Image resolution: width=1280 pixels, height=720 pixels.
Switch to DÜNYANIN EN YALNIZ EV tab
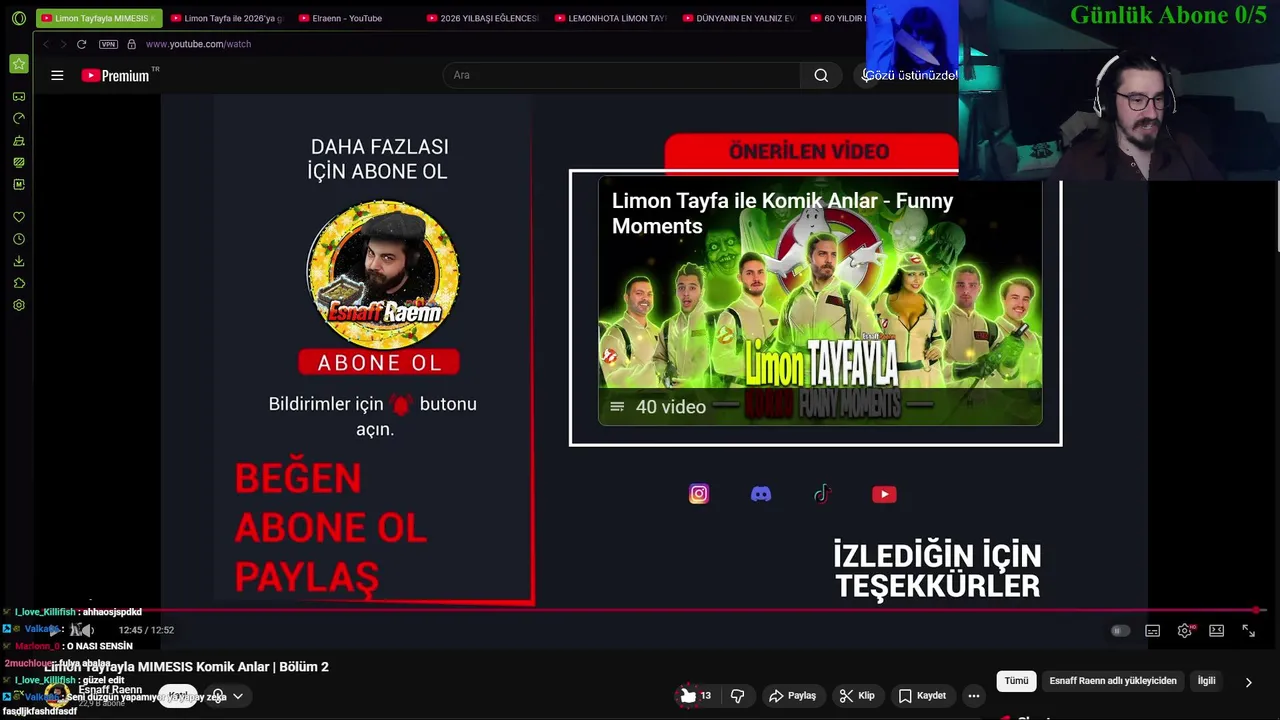click(x=738, y=18)
